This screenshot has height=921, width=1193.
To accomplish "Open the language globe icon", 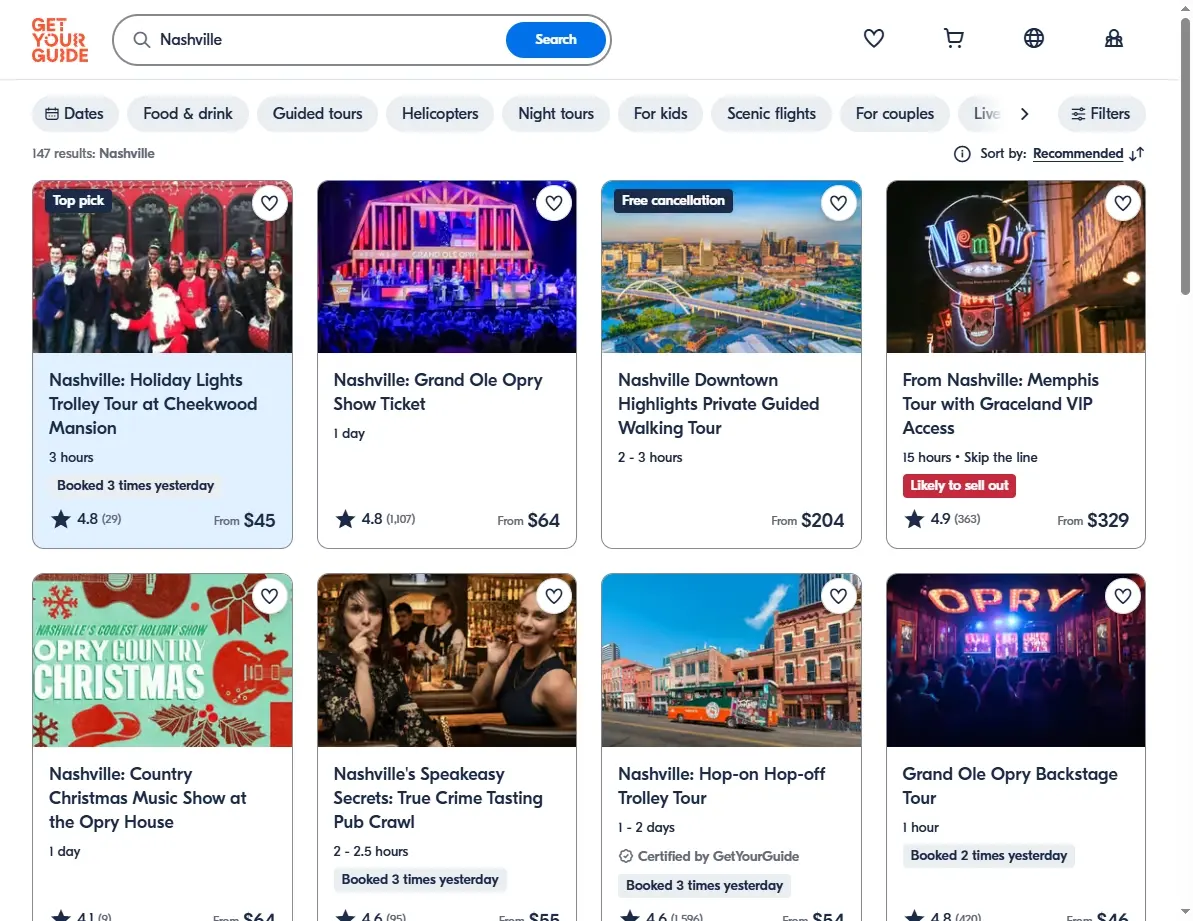I will point(1033,38).
